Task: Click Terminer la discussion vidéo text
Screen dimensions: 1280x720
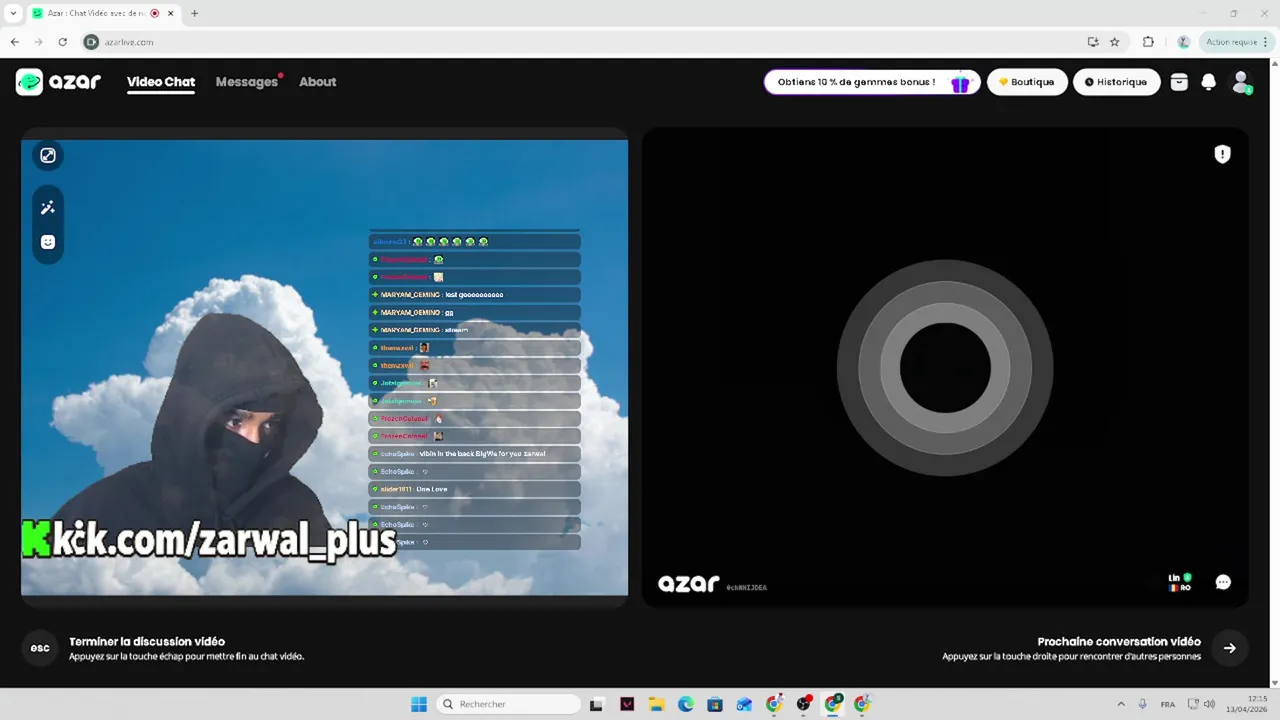Action: click(147, 642)
